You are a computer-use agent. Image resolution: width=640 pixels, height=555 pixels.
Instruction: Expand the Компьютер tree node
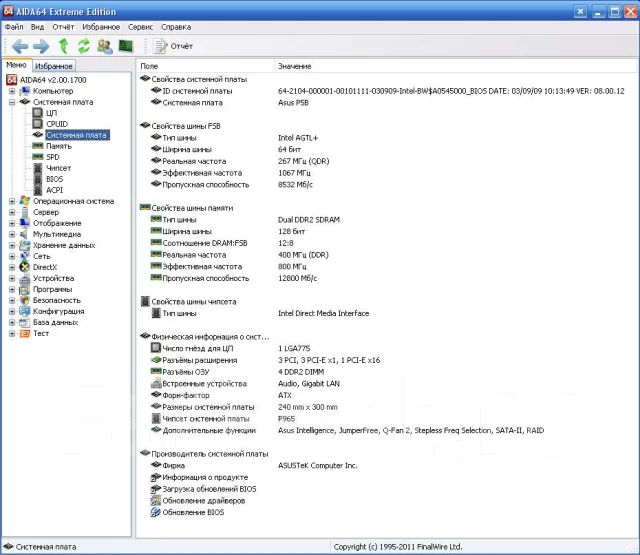tap(12, 91)
